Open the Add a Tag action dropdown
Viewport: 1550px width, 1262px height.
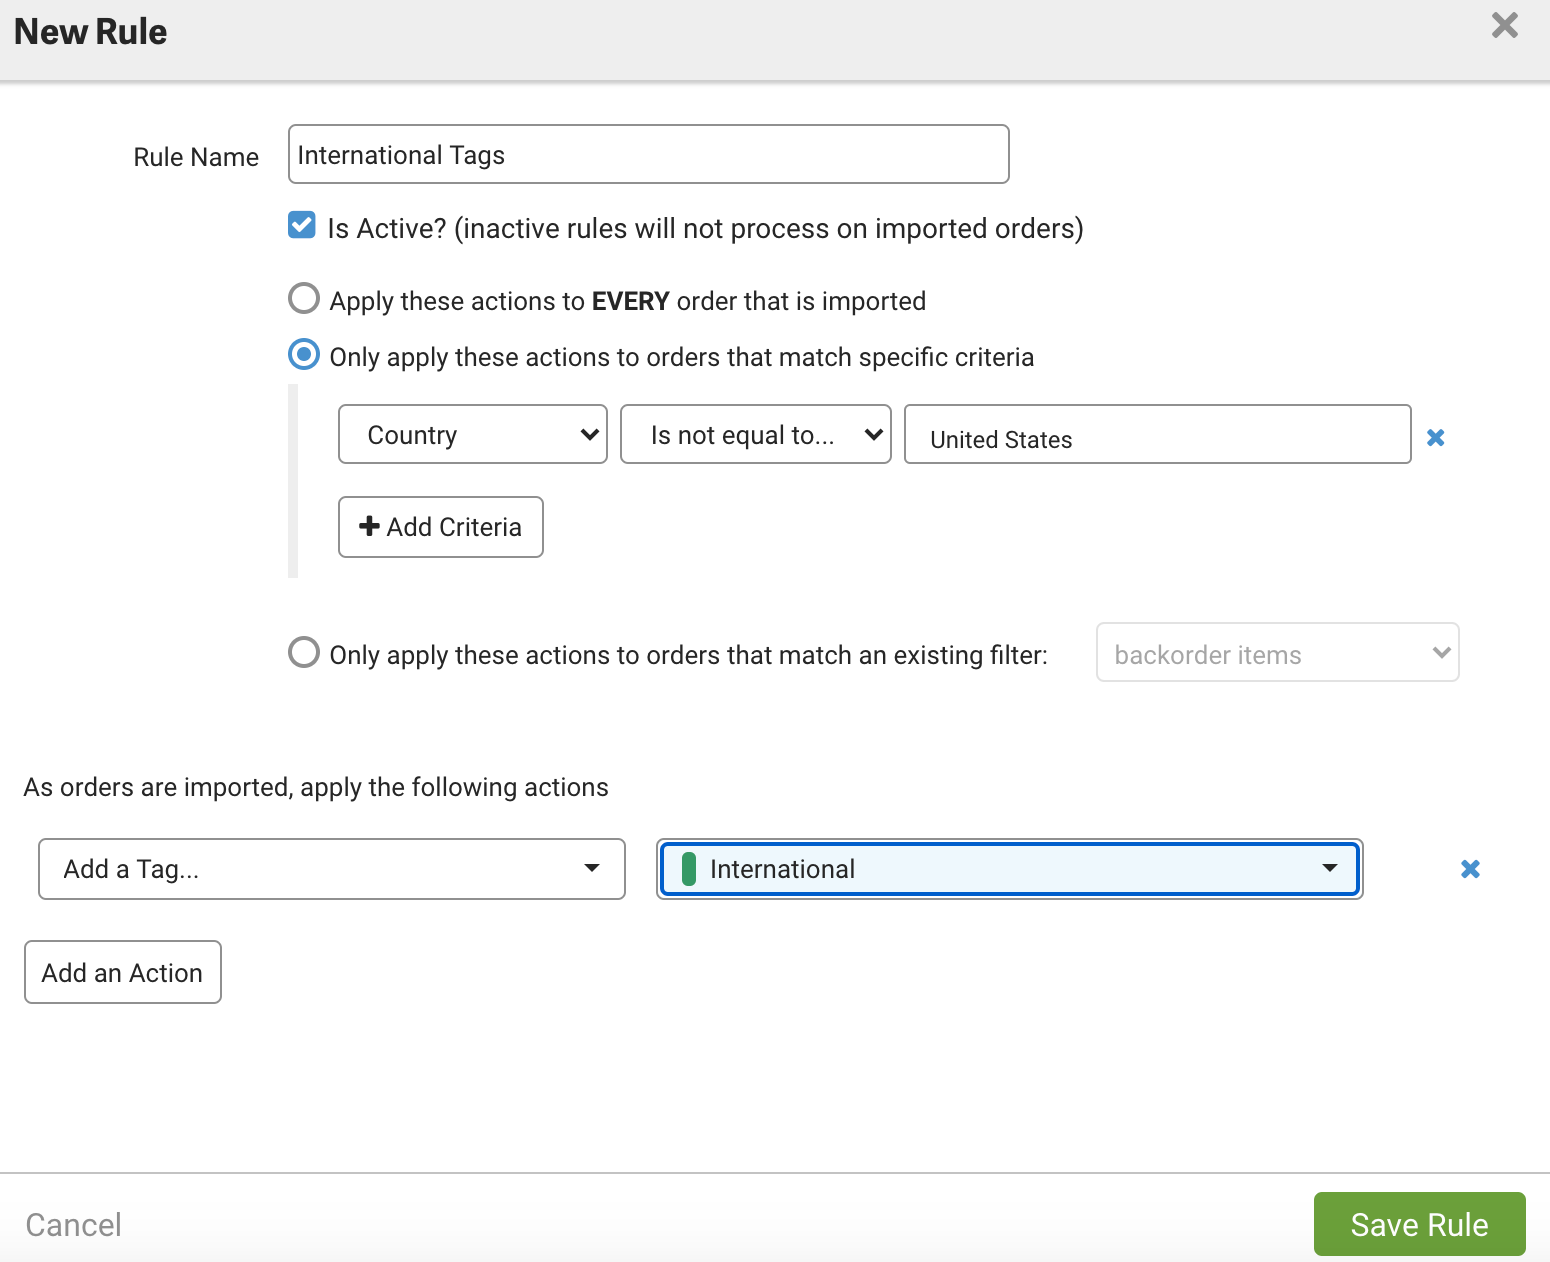(331, 869)
